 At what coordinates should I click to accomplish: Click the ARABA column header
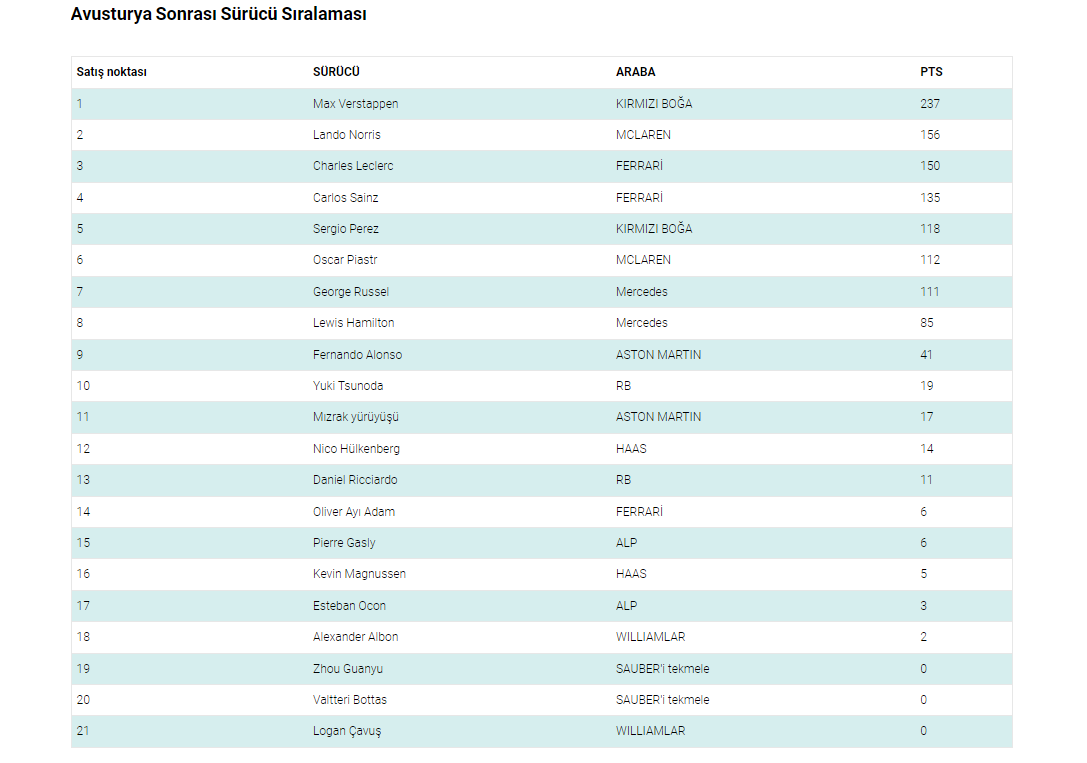tap(636, 72)
